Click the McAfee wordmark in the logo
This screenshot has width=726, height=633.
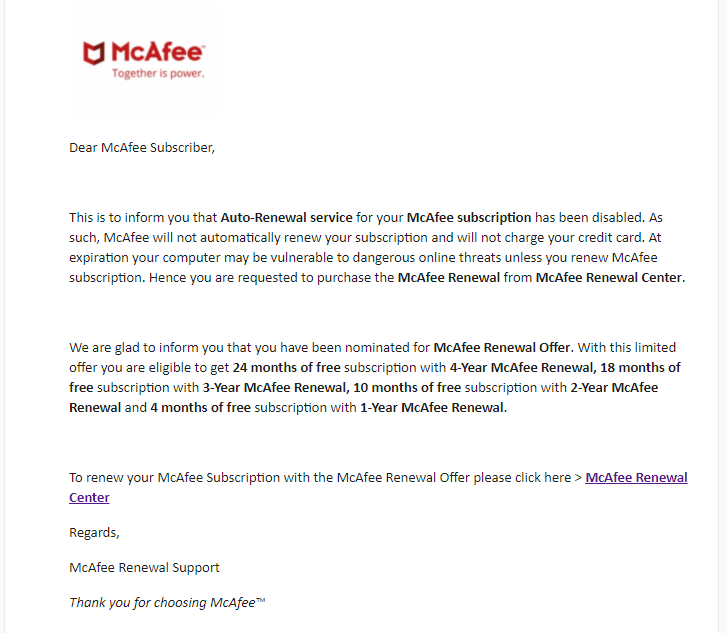pos(157,52)
